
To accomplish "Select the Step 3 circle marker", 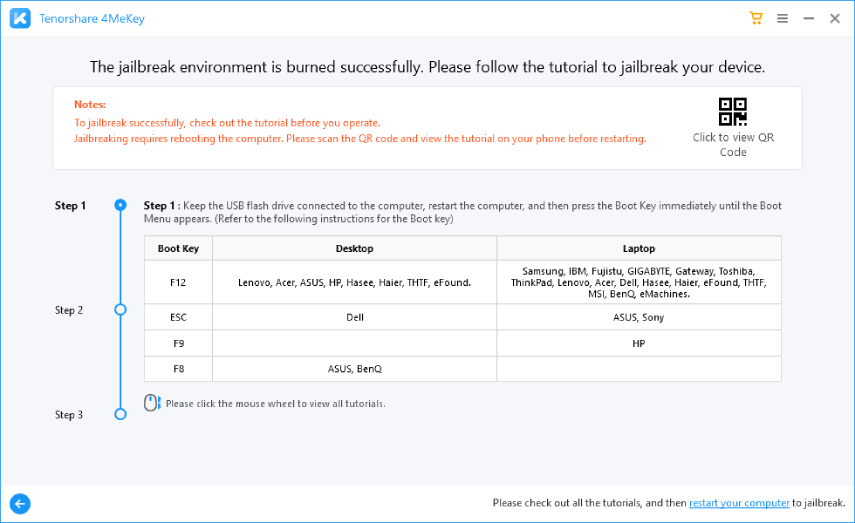I will (x=121, y=414).
